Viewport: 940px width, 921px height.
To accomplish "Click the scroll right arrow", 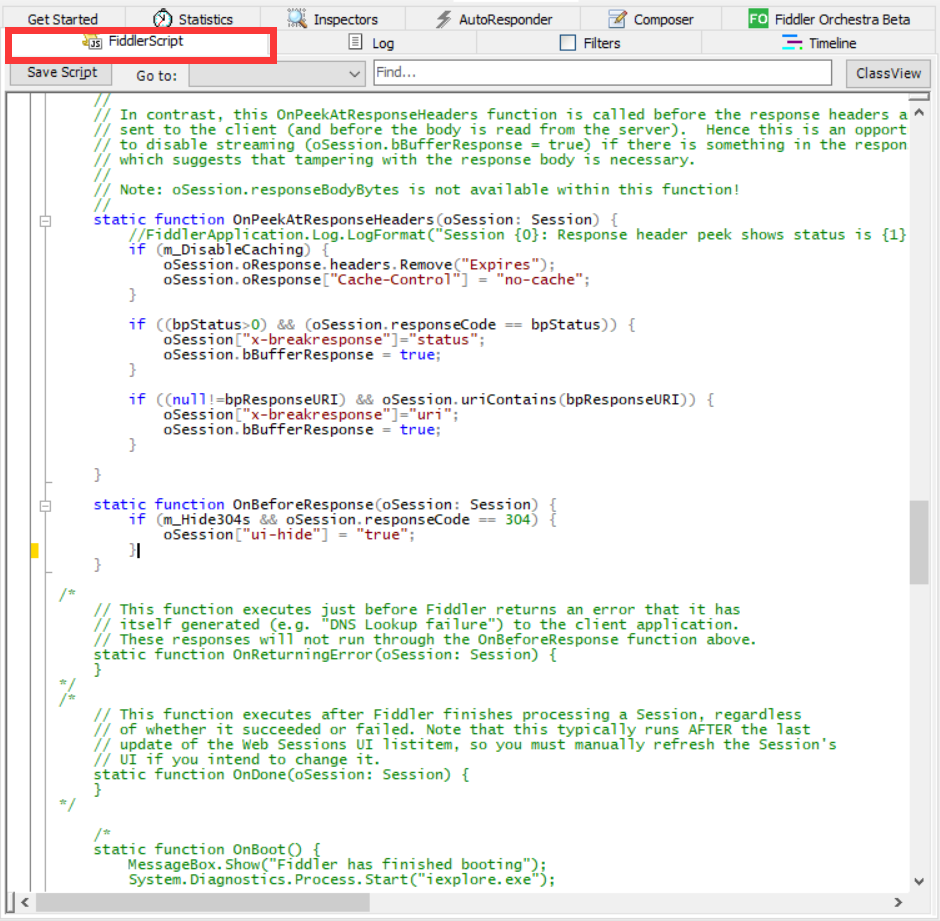I will 899,902.
